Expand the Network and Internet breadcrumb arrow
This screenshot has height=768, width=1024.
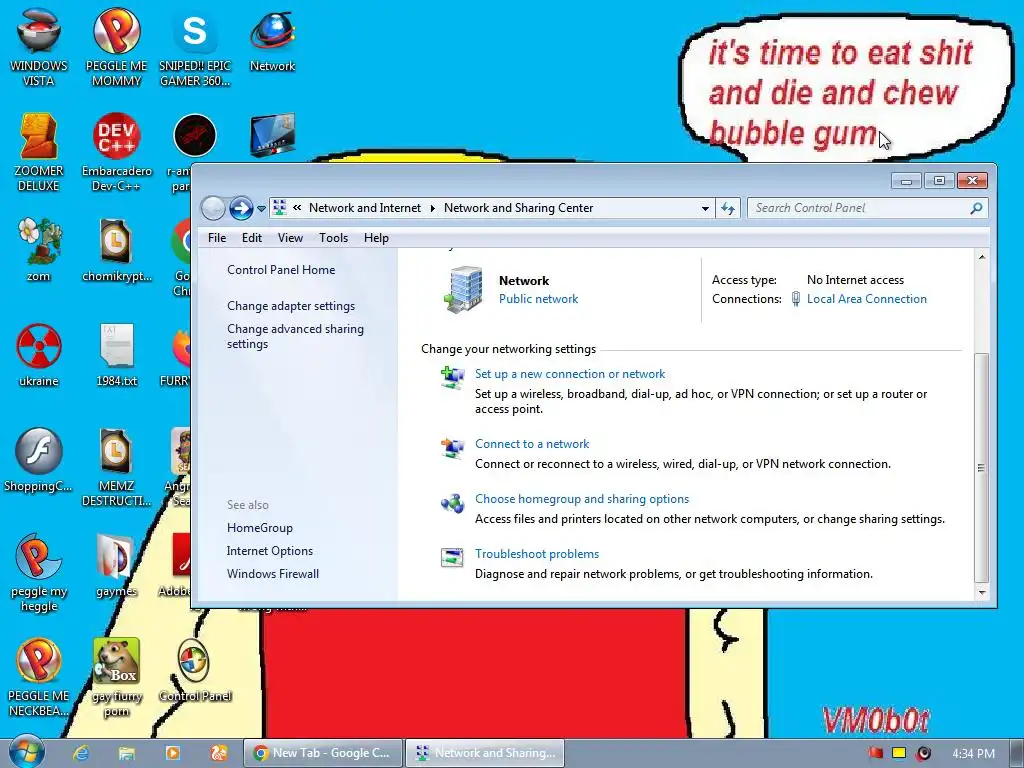tap(432, 208)
